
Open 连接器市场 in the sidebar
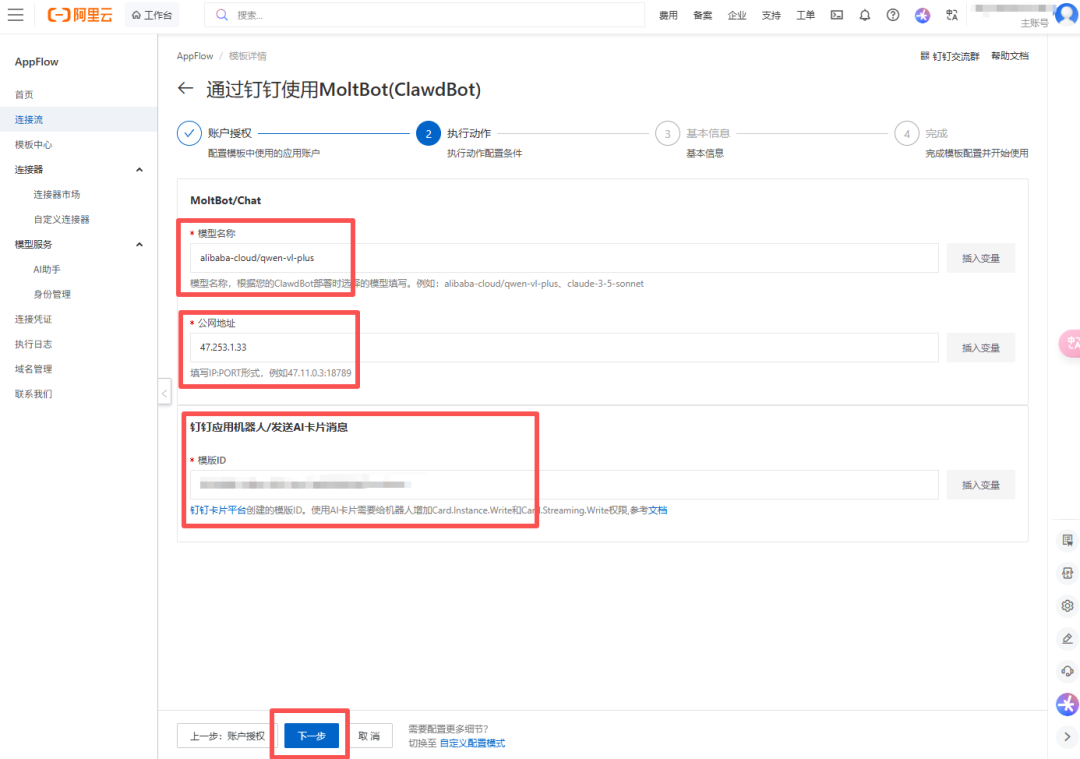point(56,194)
